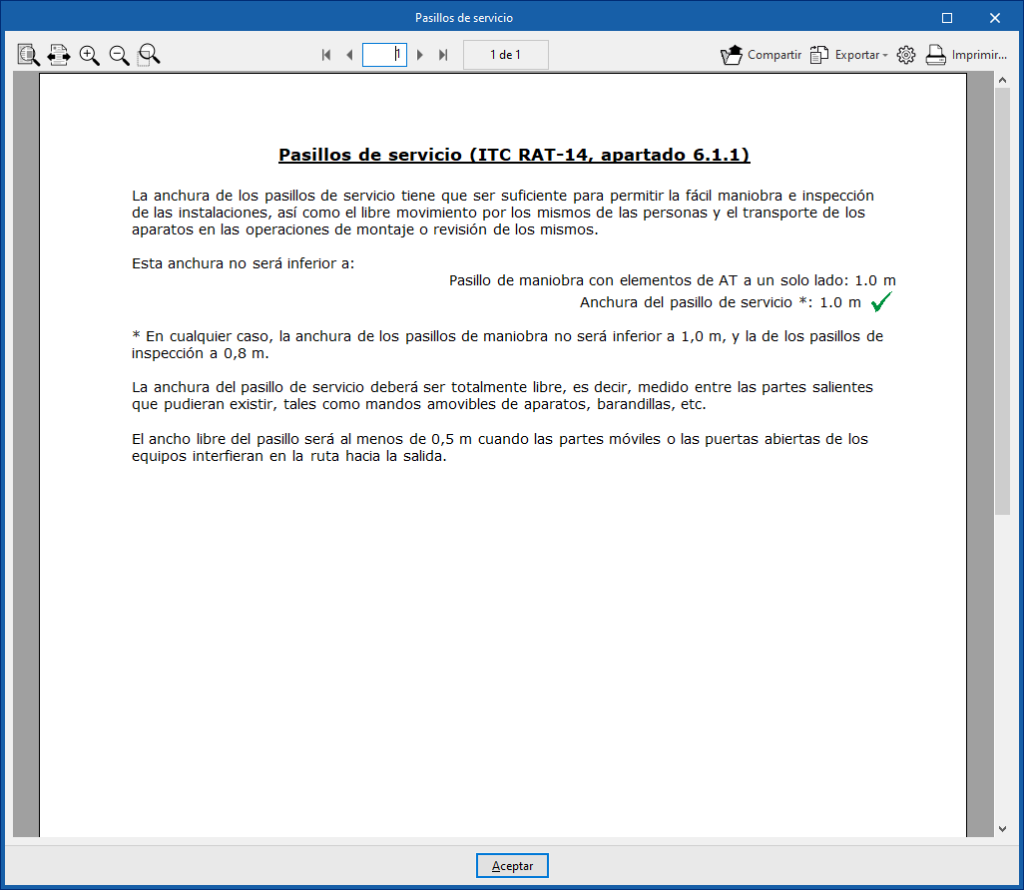Screen dimensions: 1024x890
Task: Select zoom-to-region magnifier icon
Action: 149,55
